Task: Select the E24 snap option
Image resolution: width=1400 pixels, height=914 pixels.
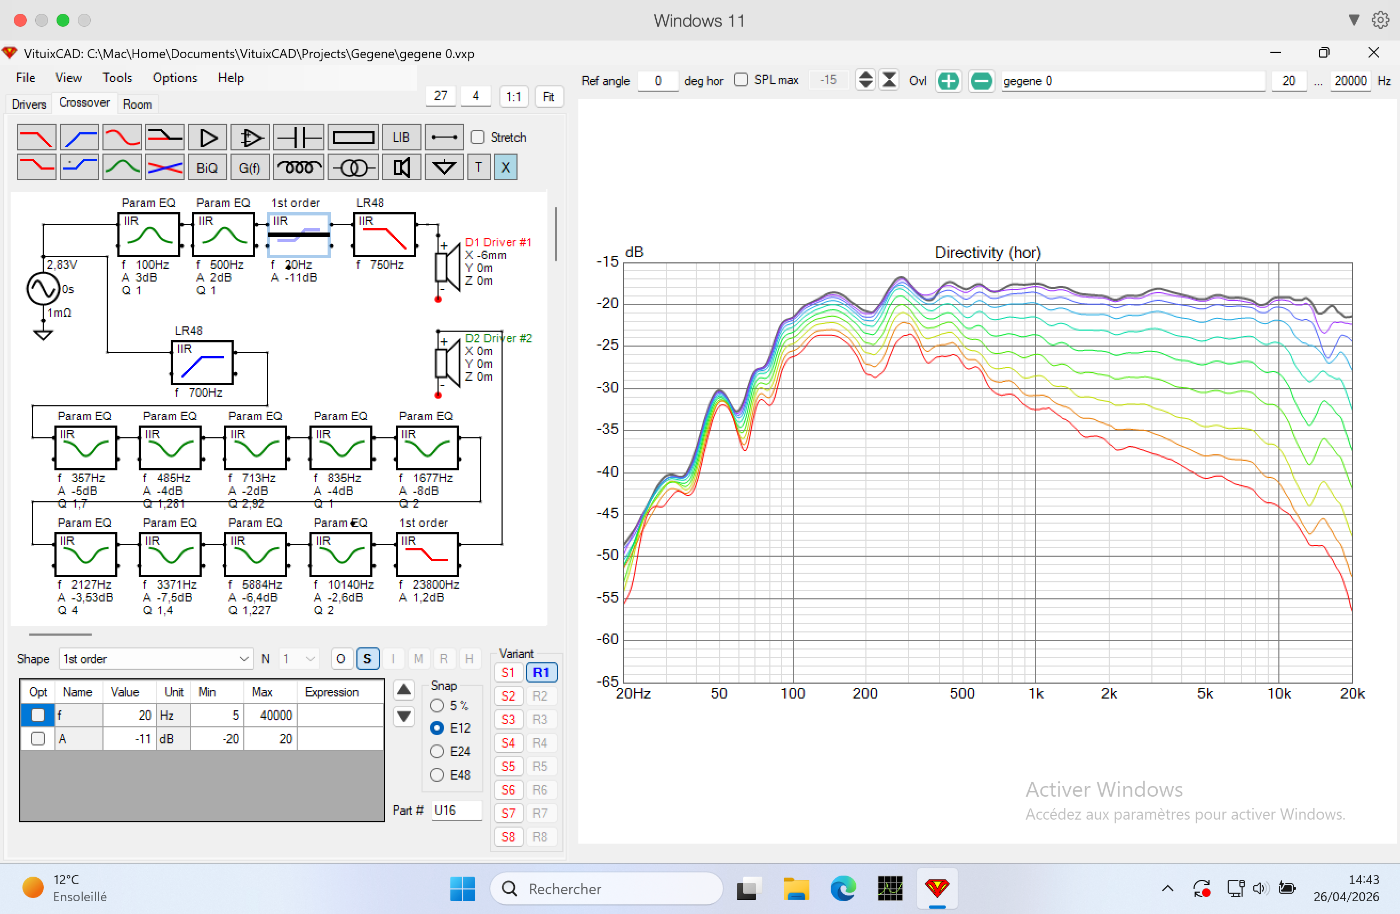Action: click(x=437, y=751)
